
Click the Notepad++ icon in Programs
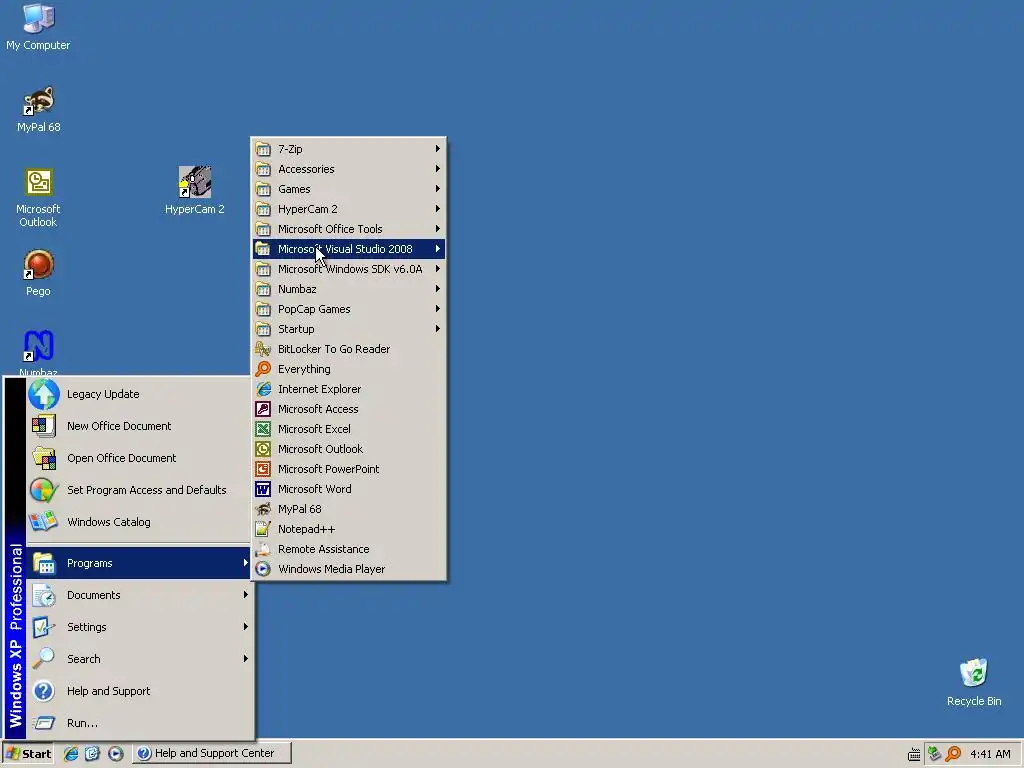[x=263, y=529]
